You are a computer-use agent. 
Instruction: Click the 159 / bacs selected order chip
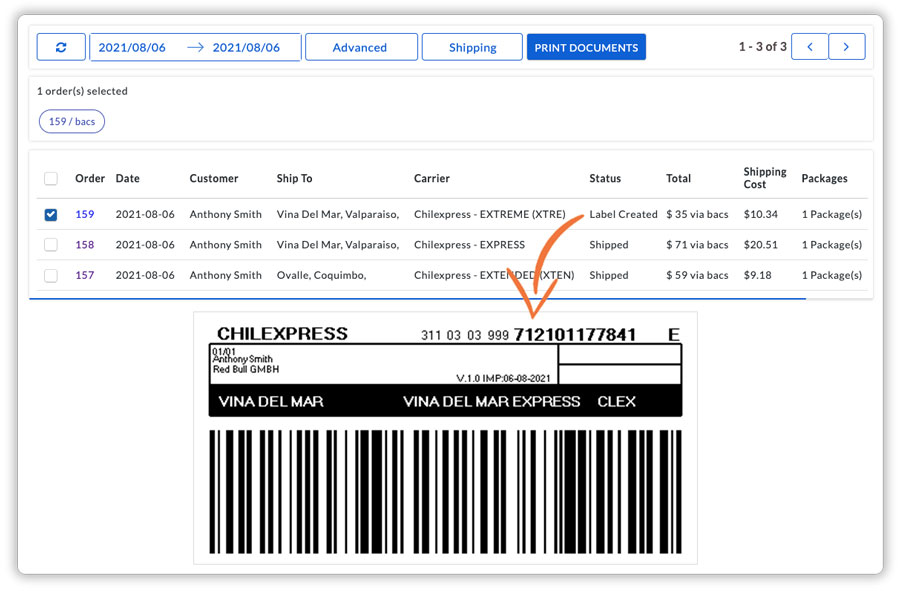(72, 121)
